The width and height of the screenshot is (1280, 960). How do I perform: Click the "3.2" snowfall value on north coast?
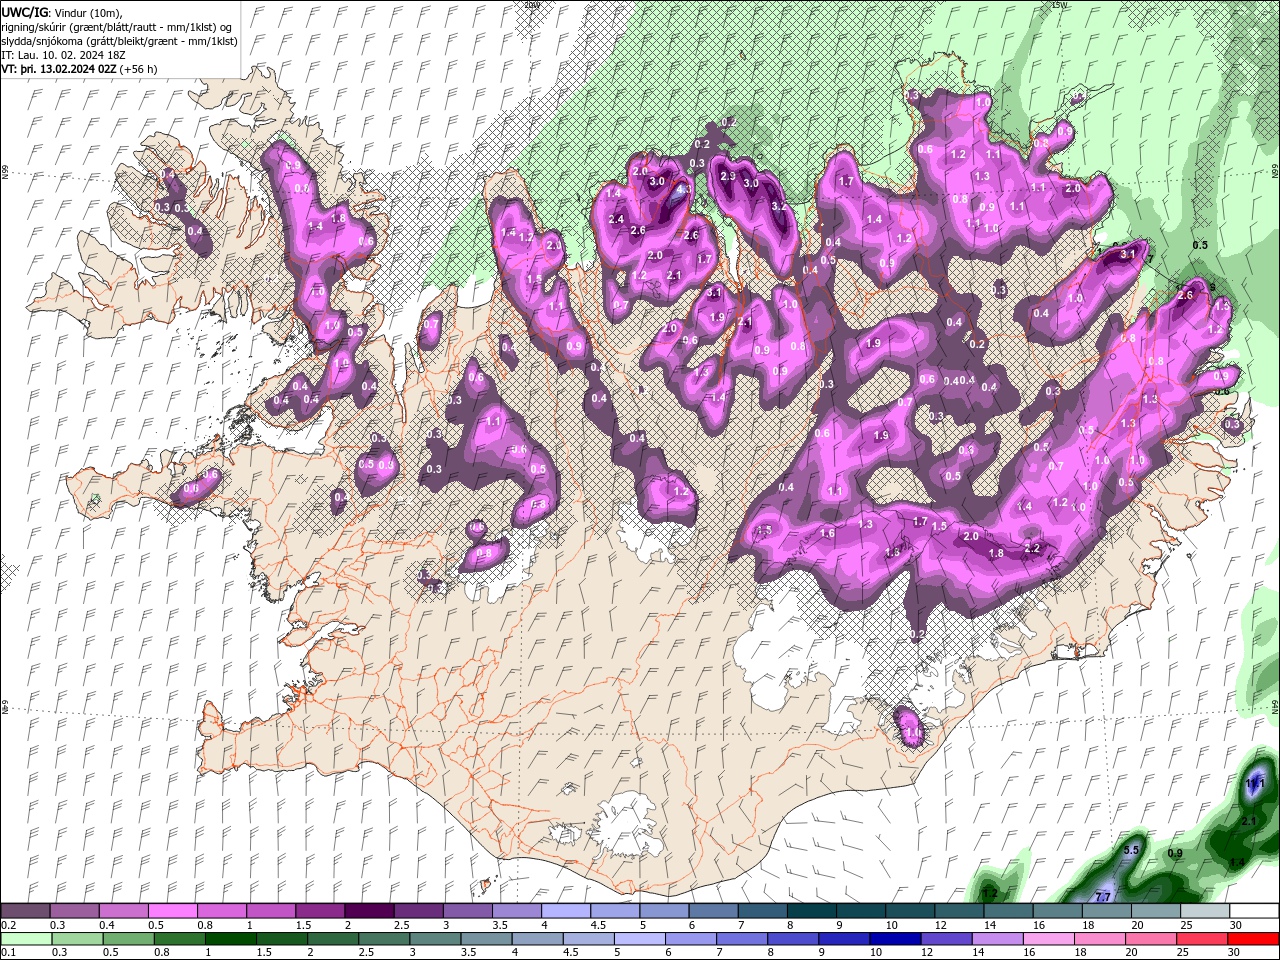tap(780, 206)
